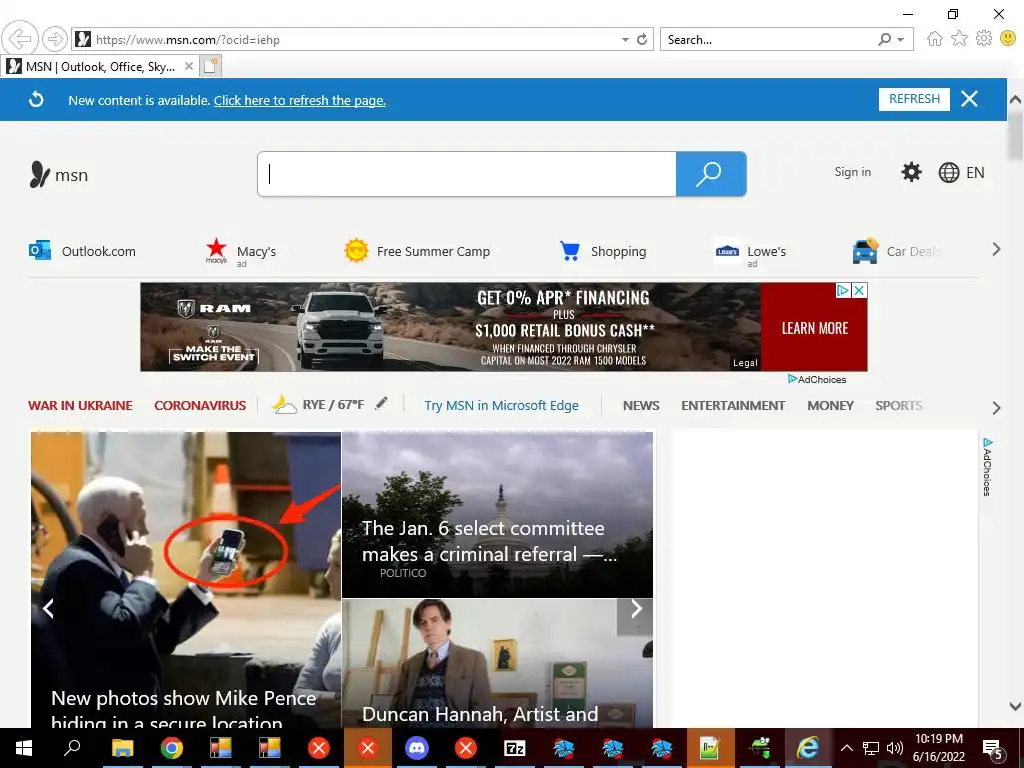
Task: Open Outlook.com shortcut
Action: (x=82, y=251)
